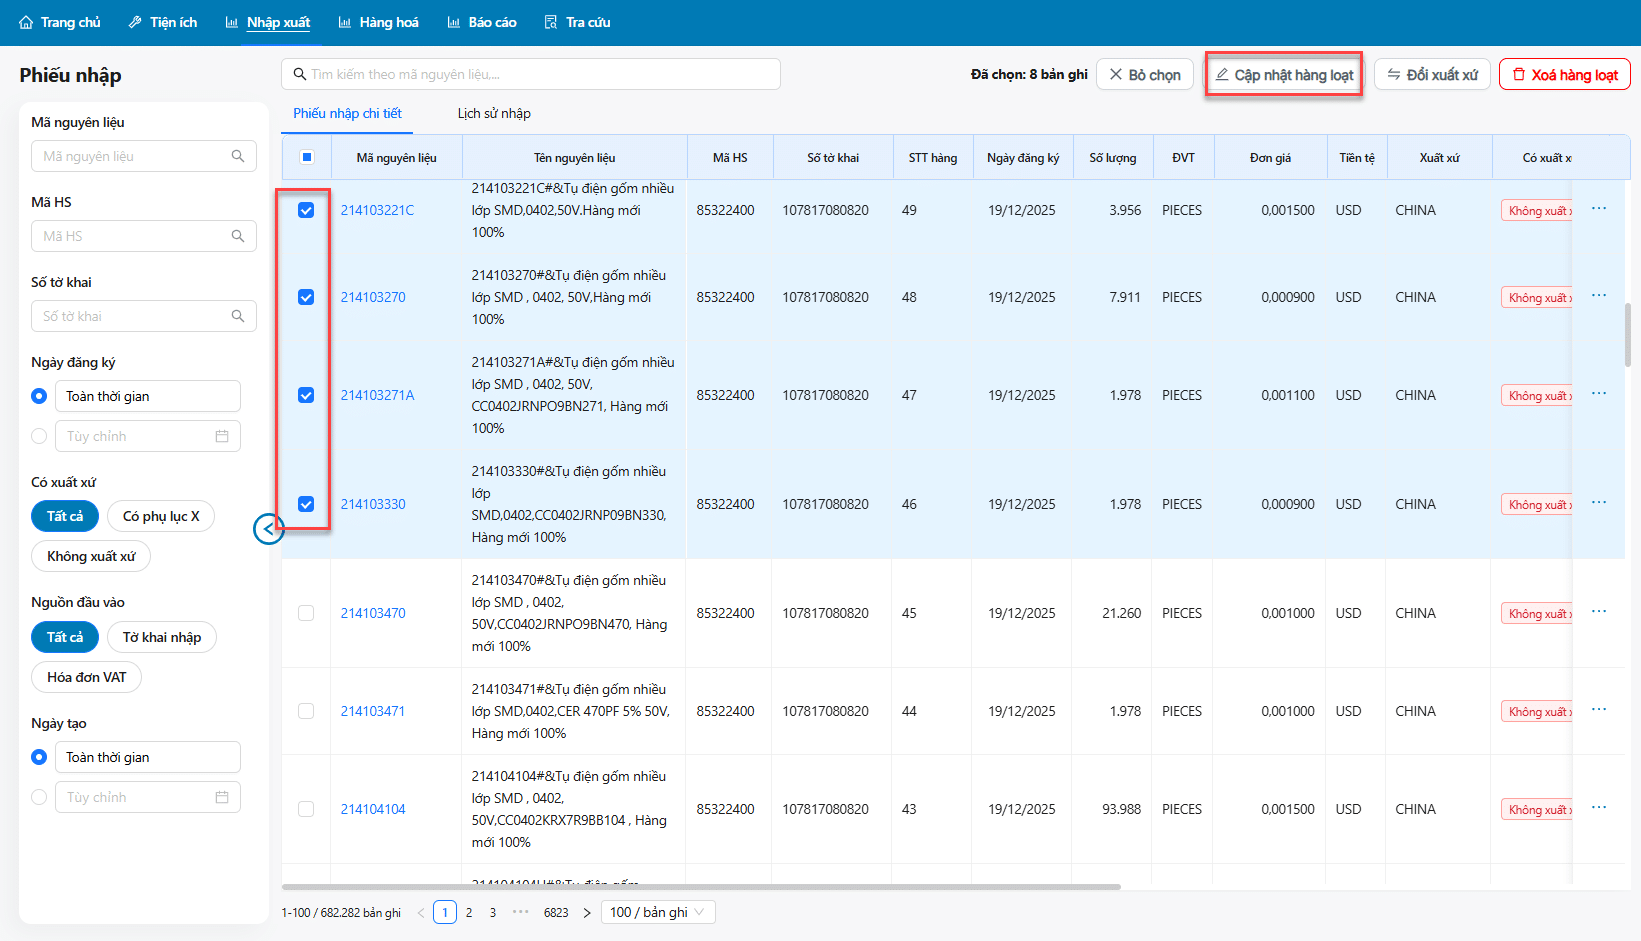Collapse the filter sidebar with the arrow circle
The width and height of the screenshot is (1641, 941).
pyautogui.click(x=268, y=529)
